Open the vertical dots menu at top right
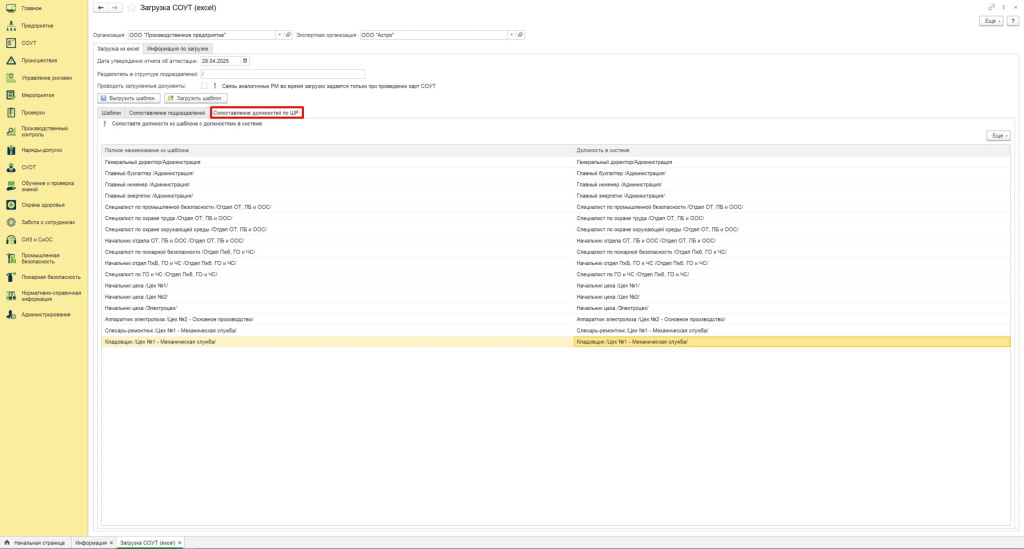 point(1004,7)
